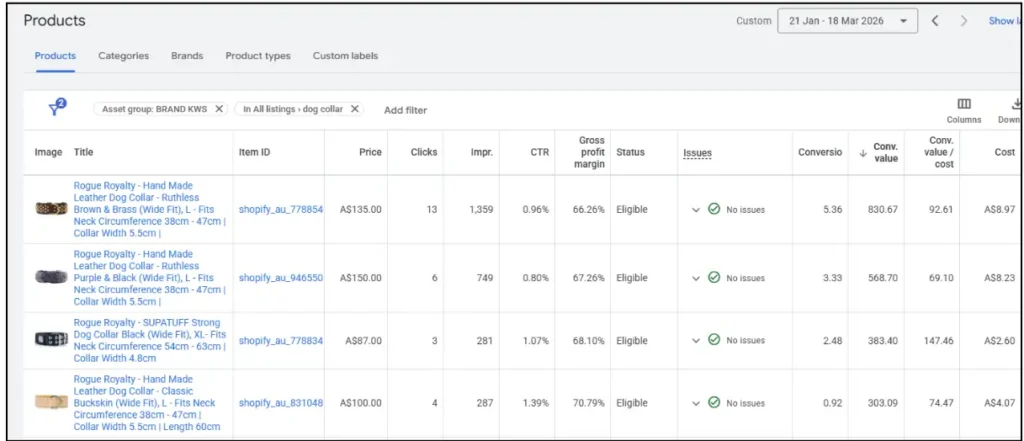Select the Products tab
Image resolution: width=1024 pixels, height=441 pixels.
55,56
